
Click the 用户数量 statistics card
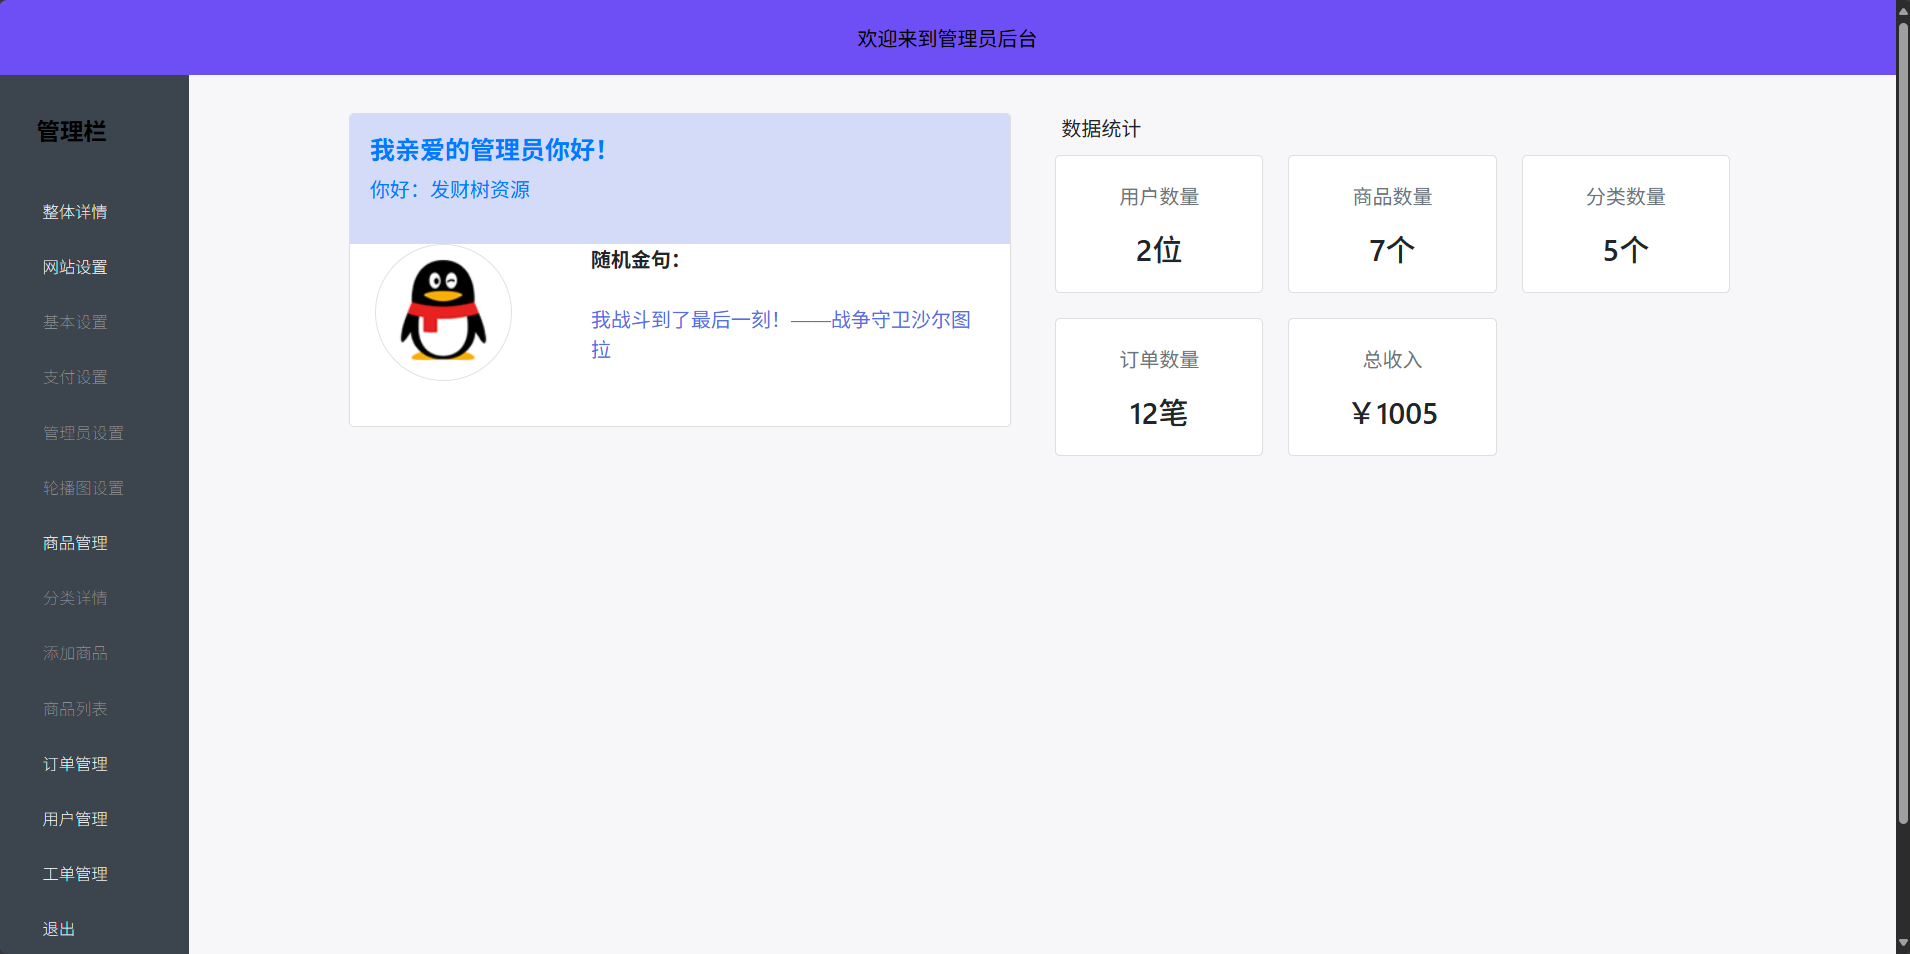[1158, 224]
